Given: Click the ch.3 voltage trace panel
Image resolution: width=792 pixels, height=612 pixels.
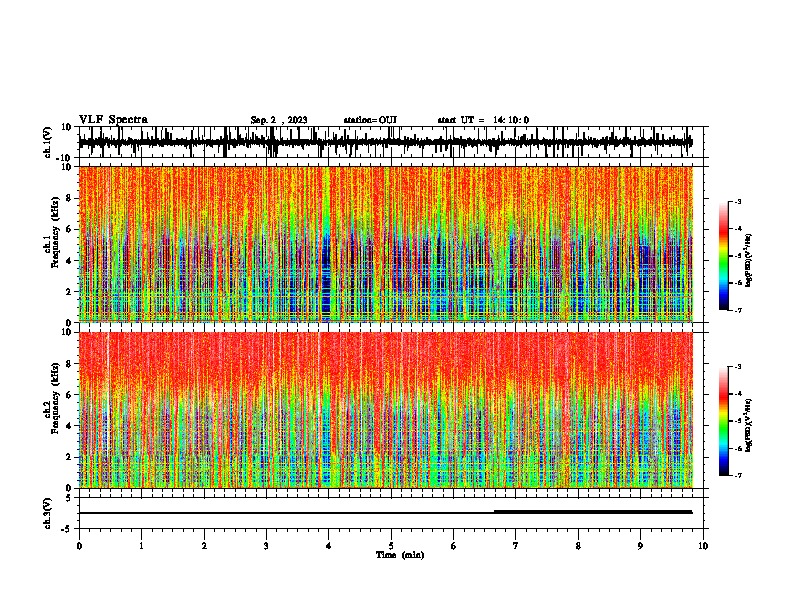Looking at the screenshot, I should click(x=391, y=513).
